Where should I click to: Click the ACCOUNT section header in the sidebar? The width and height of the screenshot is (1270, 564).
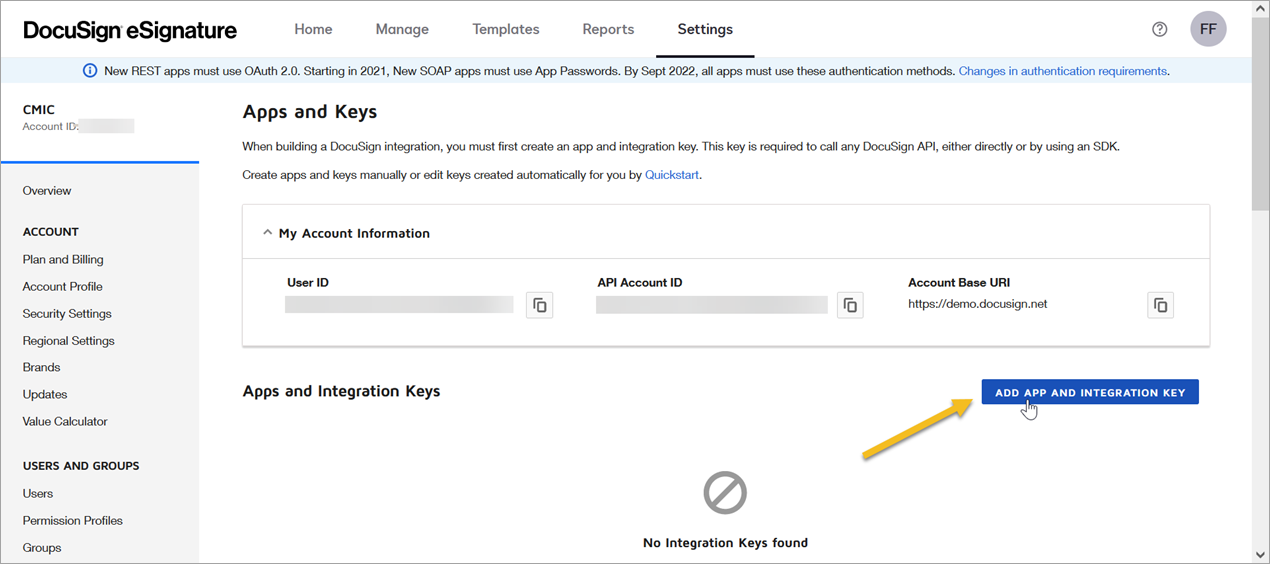[51, 231]
